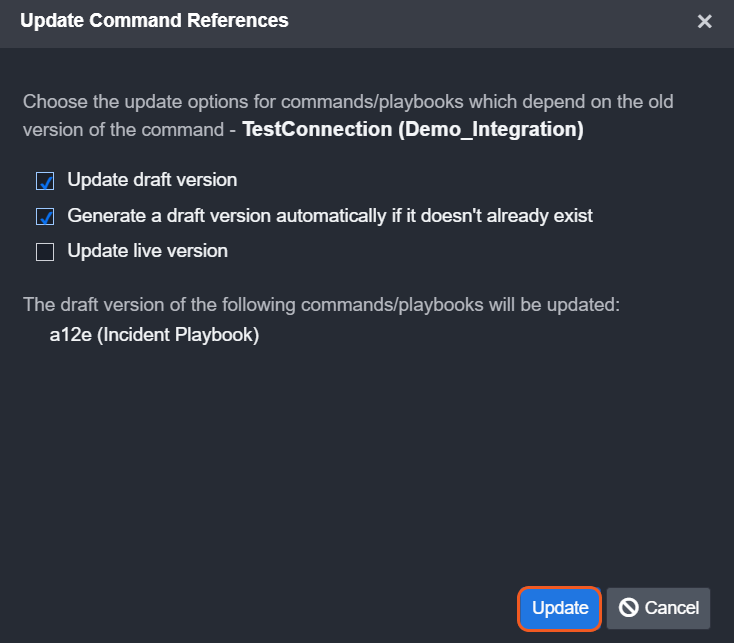Click the "Choose the update options" description text

pos(347,102)
